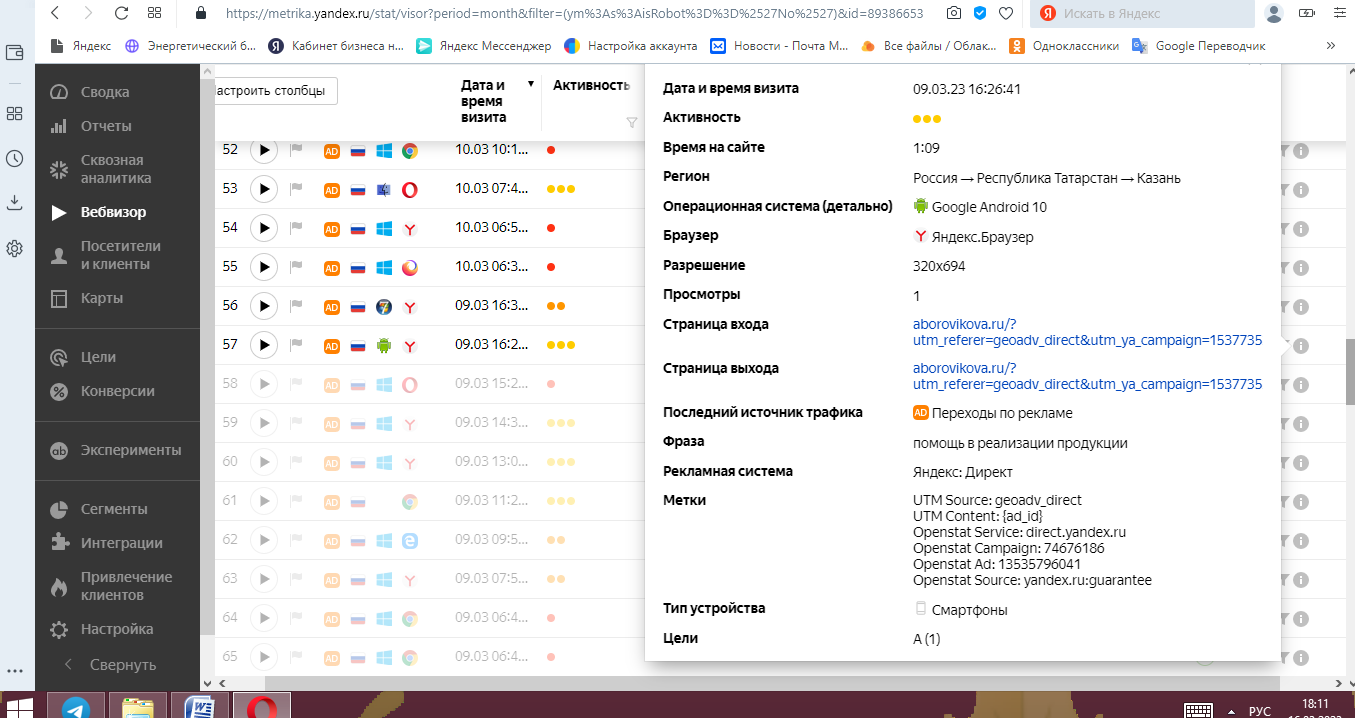Play the recording of visit 52
Viewport: 1355px width, 718px height.
tap(263, 150)
